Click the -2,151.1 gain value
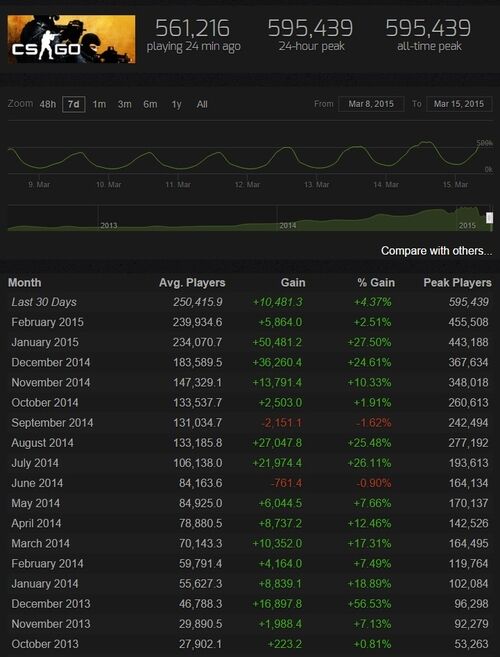Image resolution: width=500 pixels, height=657 pixels. (281, 423)
